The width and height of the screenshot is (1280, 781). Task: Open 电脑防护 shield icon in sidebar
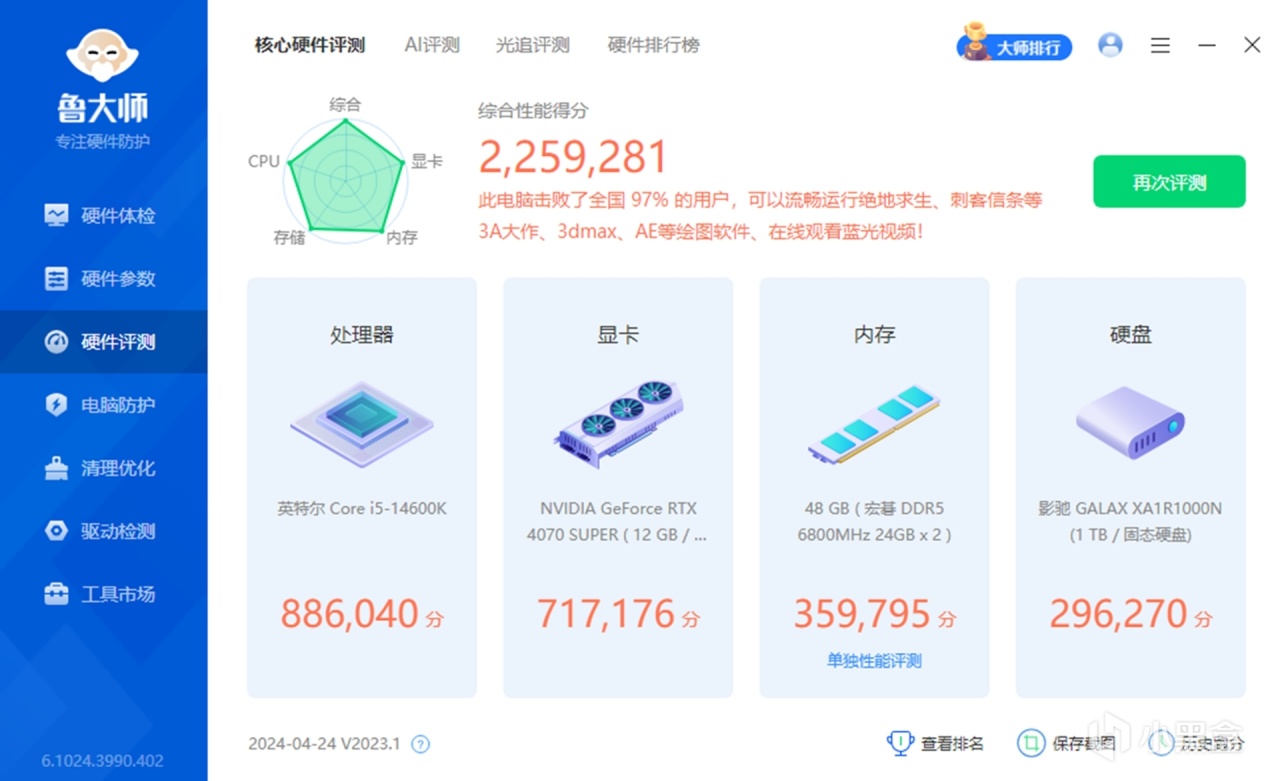point(57,404)
